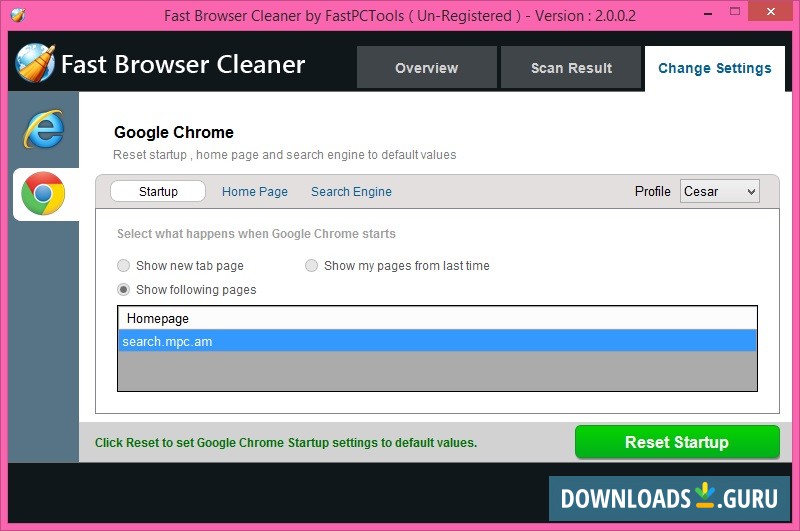Select the Google Chrome browser icon
Image resolution: width=800 pixels, height=531 pixels.
point(43,193)
